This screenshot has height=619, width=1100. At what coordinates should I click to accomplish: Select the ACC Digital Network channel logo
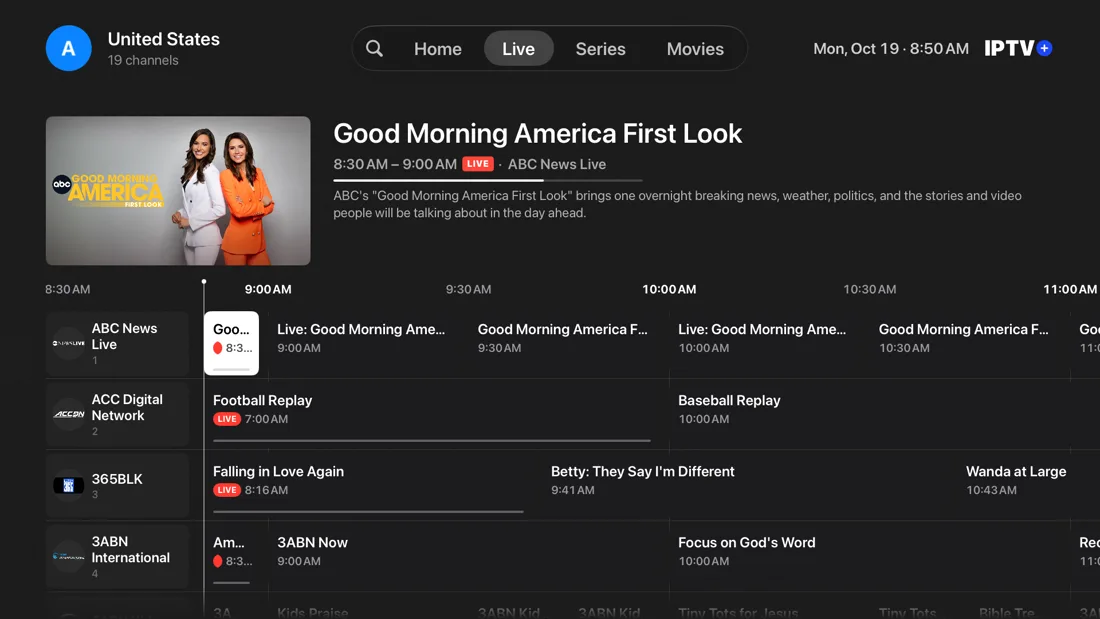69,415
